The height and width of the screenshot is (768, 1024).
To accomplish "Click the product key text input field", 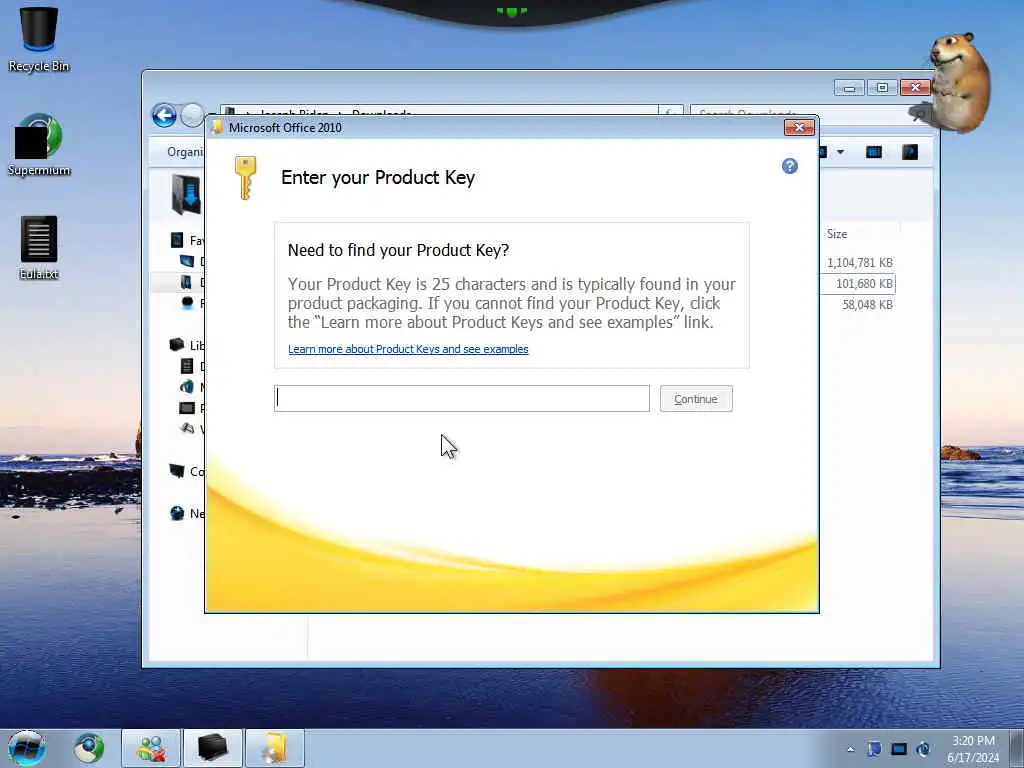I will click(x=462, y=398).
